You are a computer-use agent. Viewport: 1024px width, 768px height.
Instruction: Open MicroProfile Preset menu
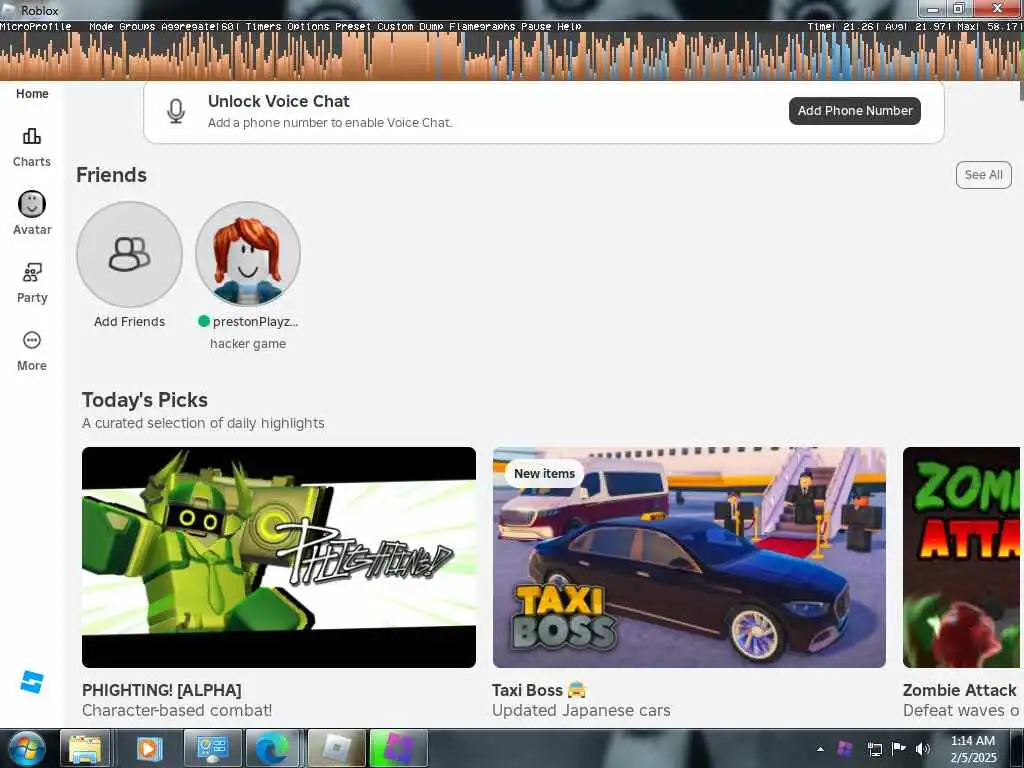point(353,27)
